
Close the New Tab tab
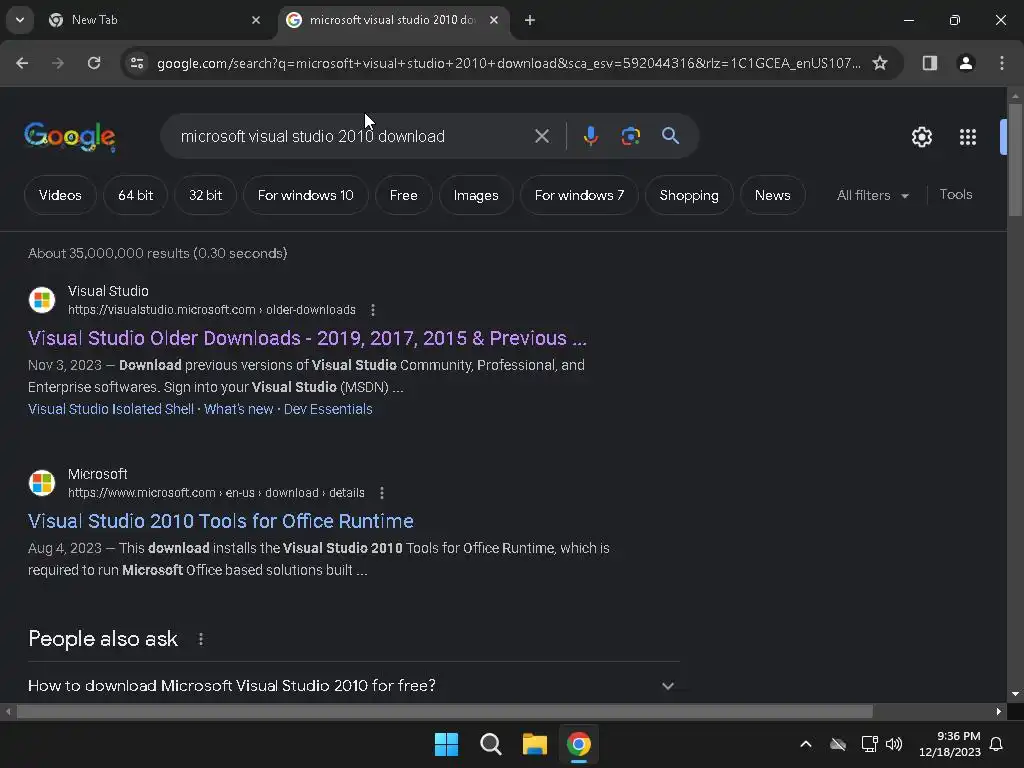(256, 20)
